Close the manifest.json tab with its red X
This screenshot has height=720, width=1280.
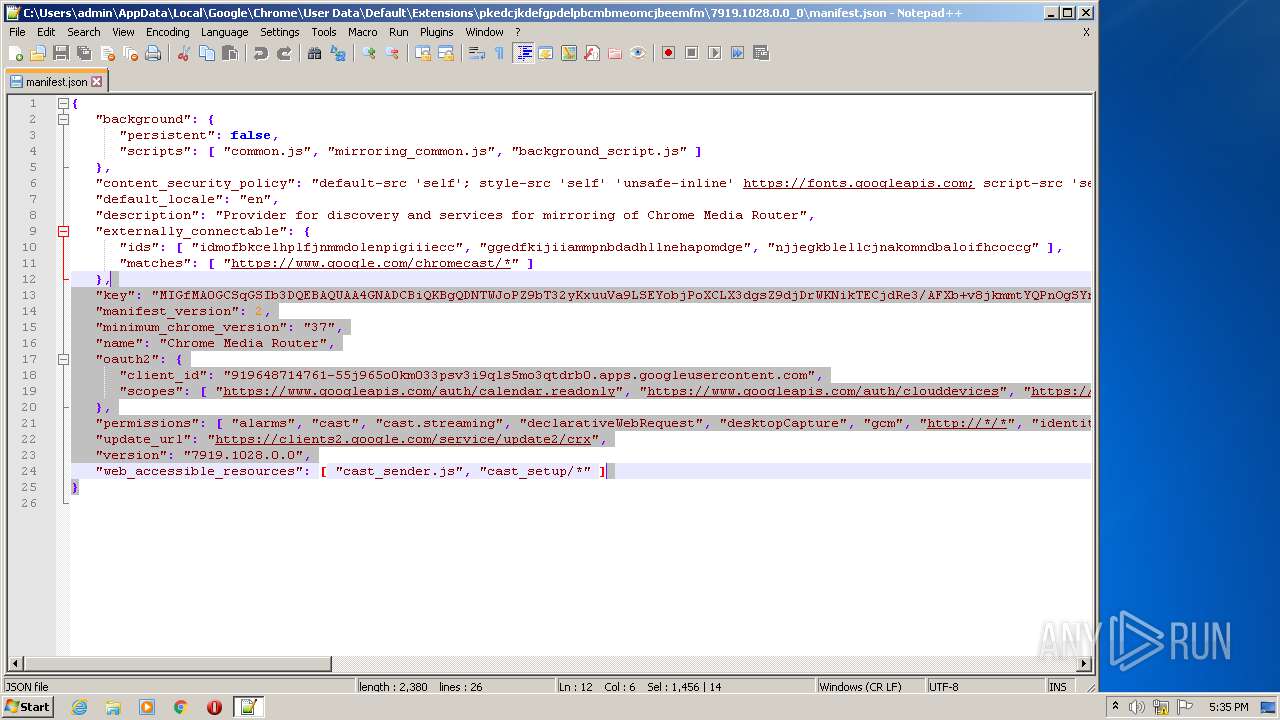97,82
